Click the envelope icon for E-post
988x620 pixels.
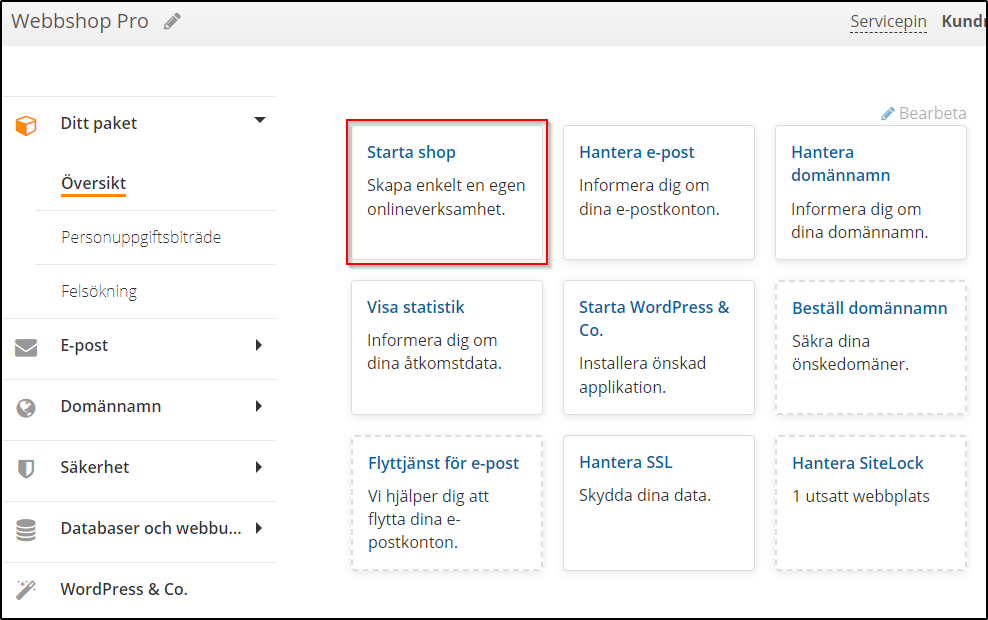click(x=26, y=347)
